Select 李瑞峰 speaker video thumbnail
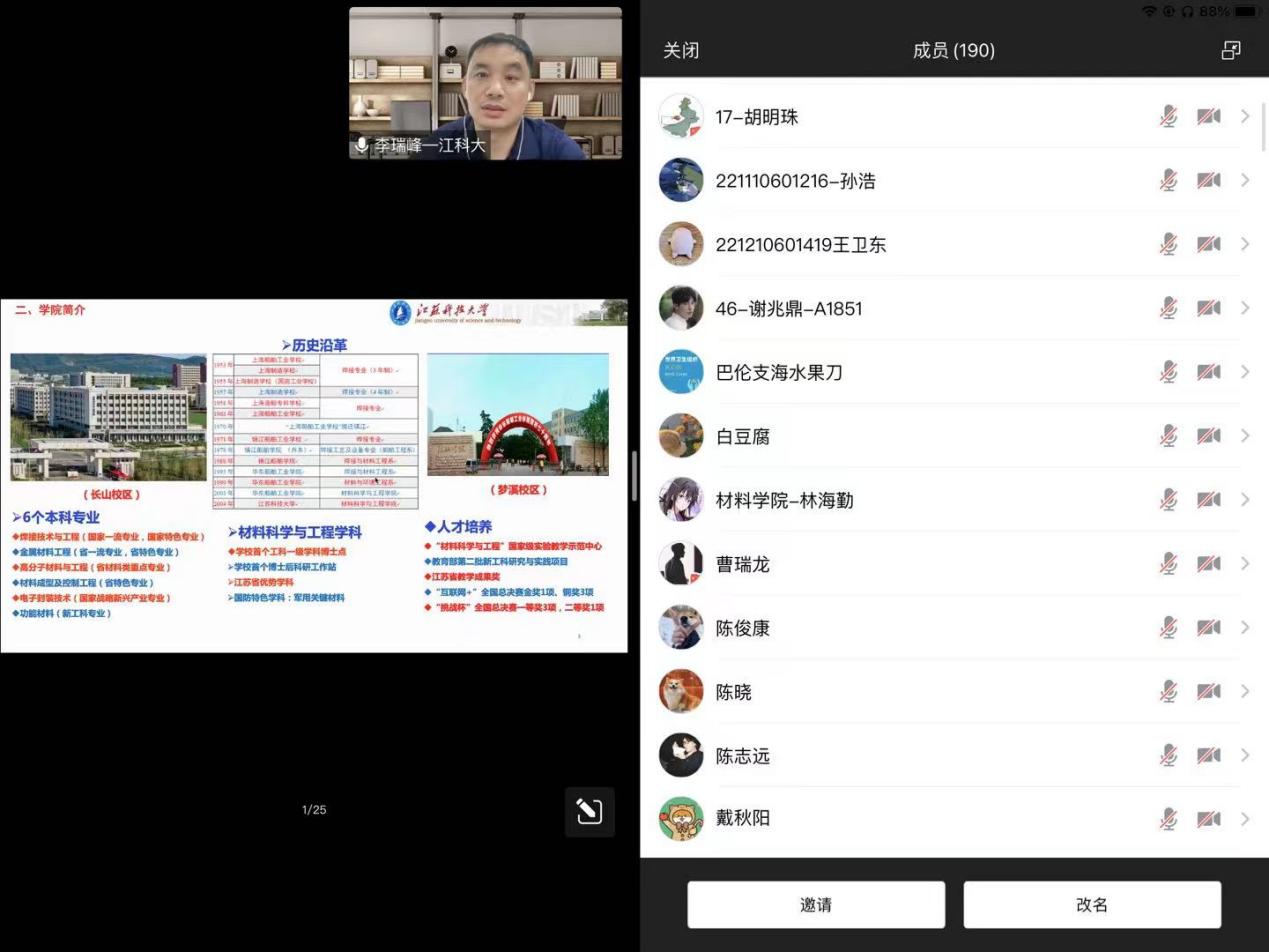The image size is (1269, 952). [485, 83]
